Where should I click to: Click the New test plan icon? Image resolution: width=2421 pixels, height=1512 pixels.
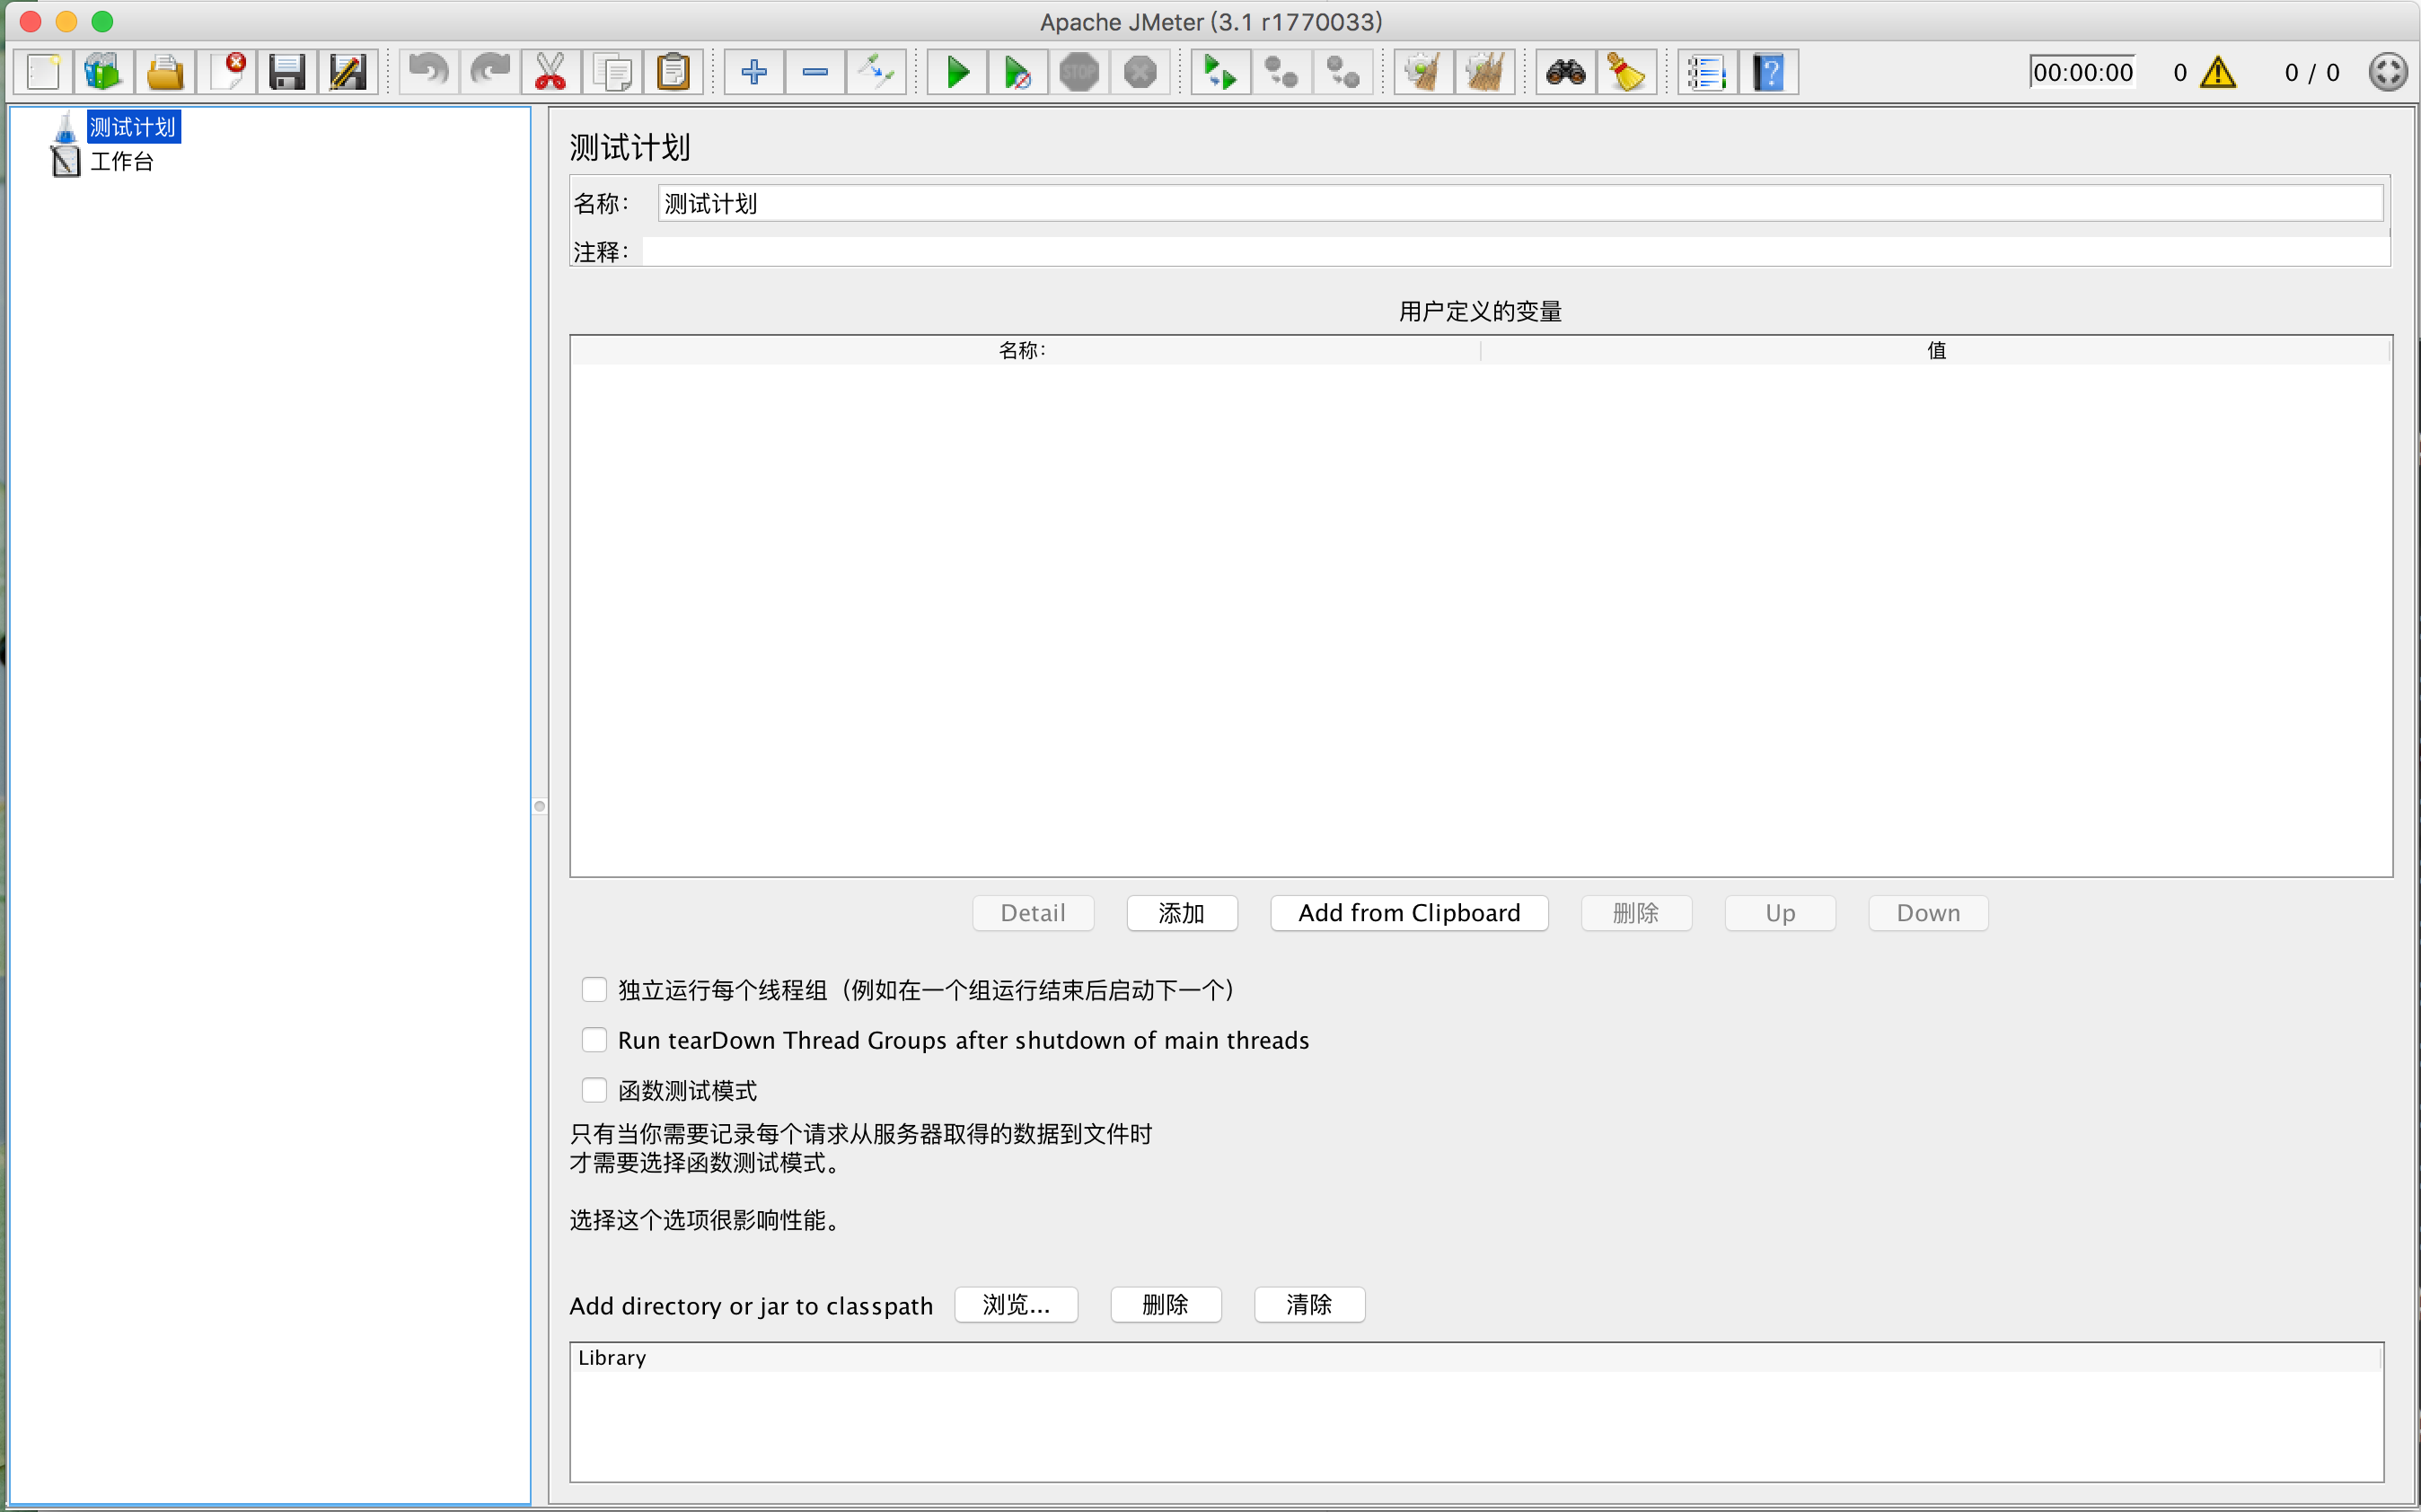pyautogui.click(x=43, y=73)
